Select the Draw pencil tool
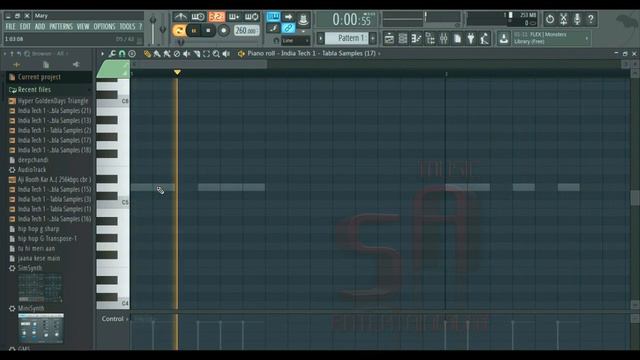The width and height of the screenshot is (640, 360). tap(147, 54)
